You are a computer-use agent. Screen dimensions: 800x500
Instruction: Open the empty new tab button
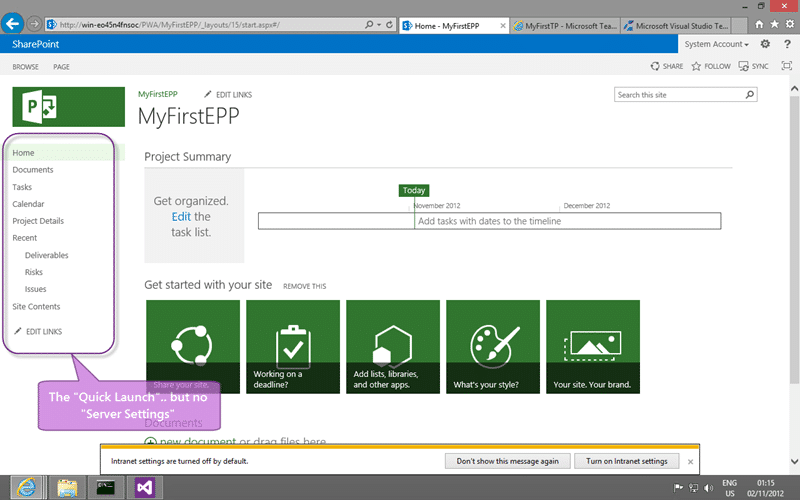(x=739, y=26)
